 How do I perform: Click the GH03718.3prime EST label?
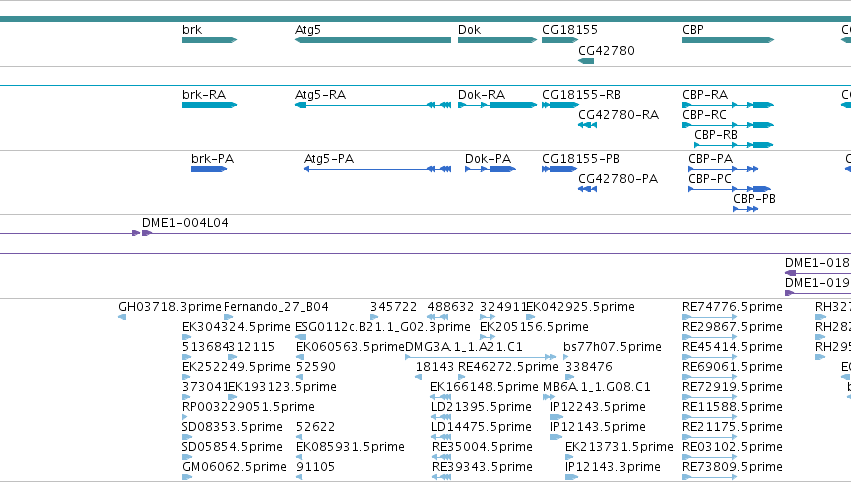[170, 307]
